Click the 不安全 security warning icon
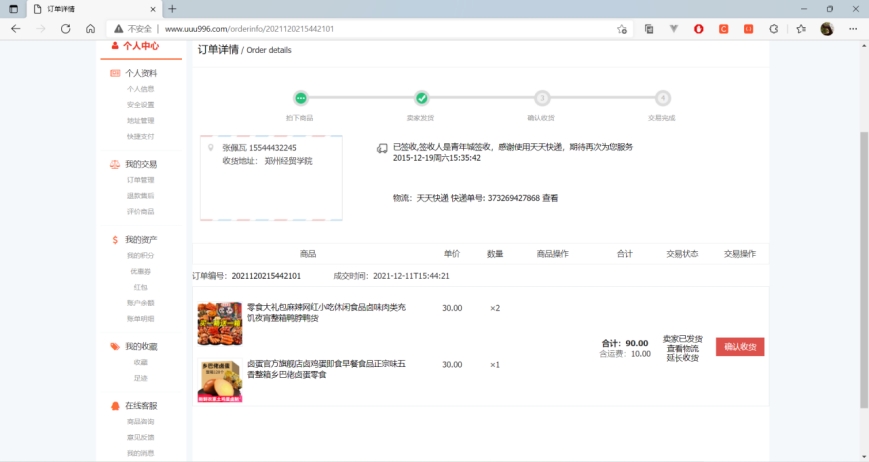 (119, 29)
